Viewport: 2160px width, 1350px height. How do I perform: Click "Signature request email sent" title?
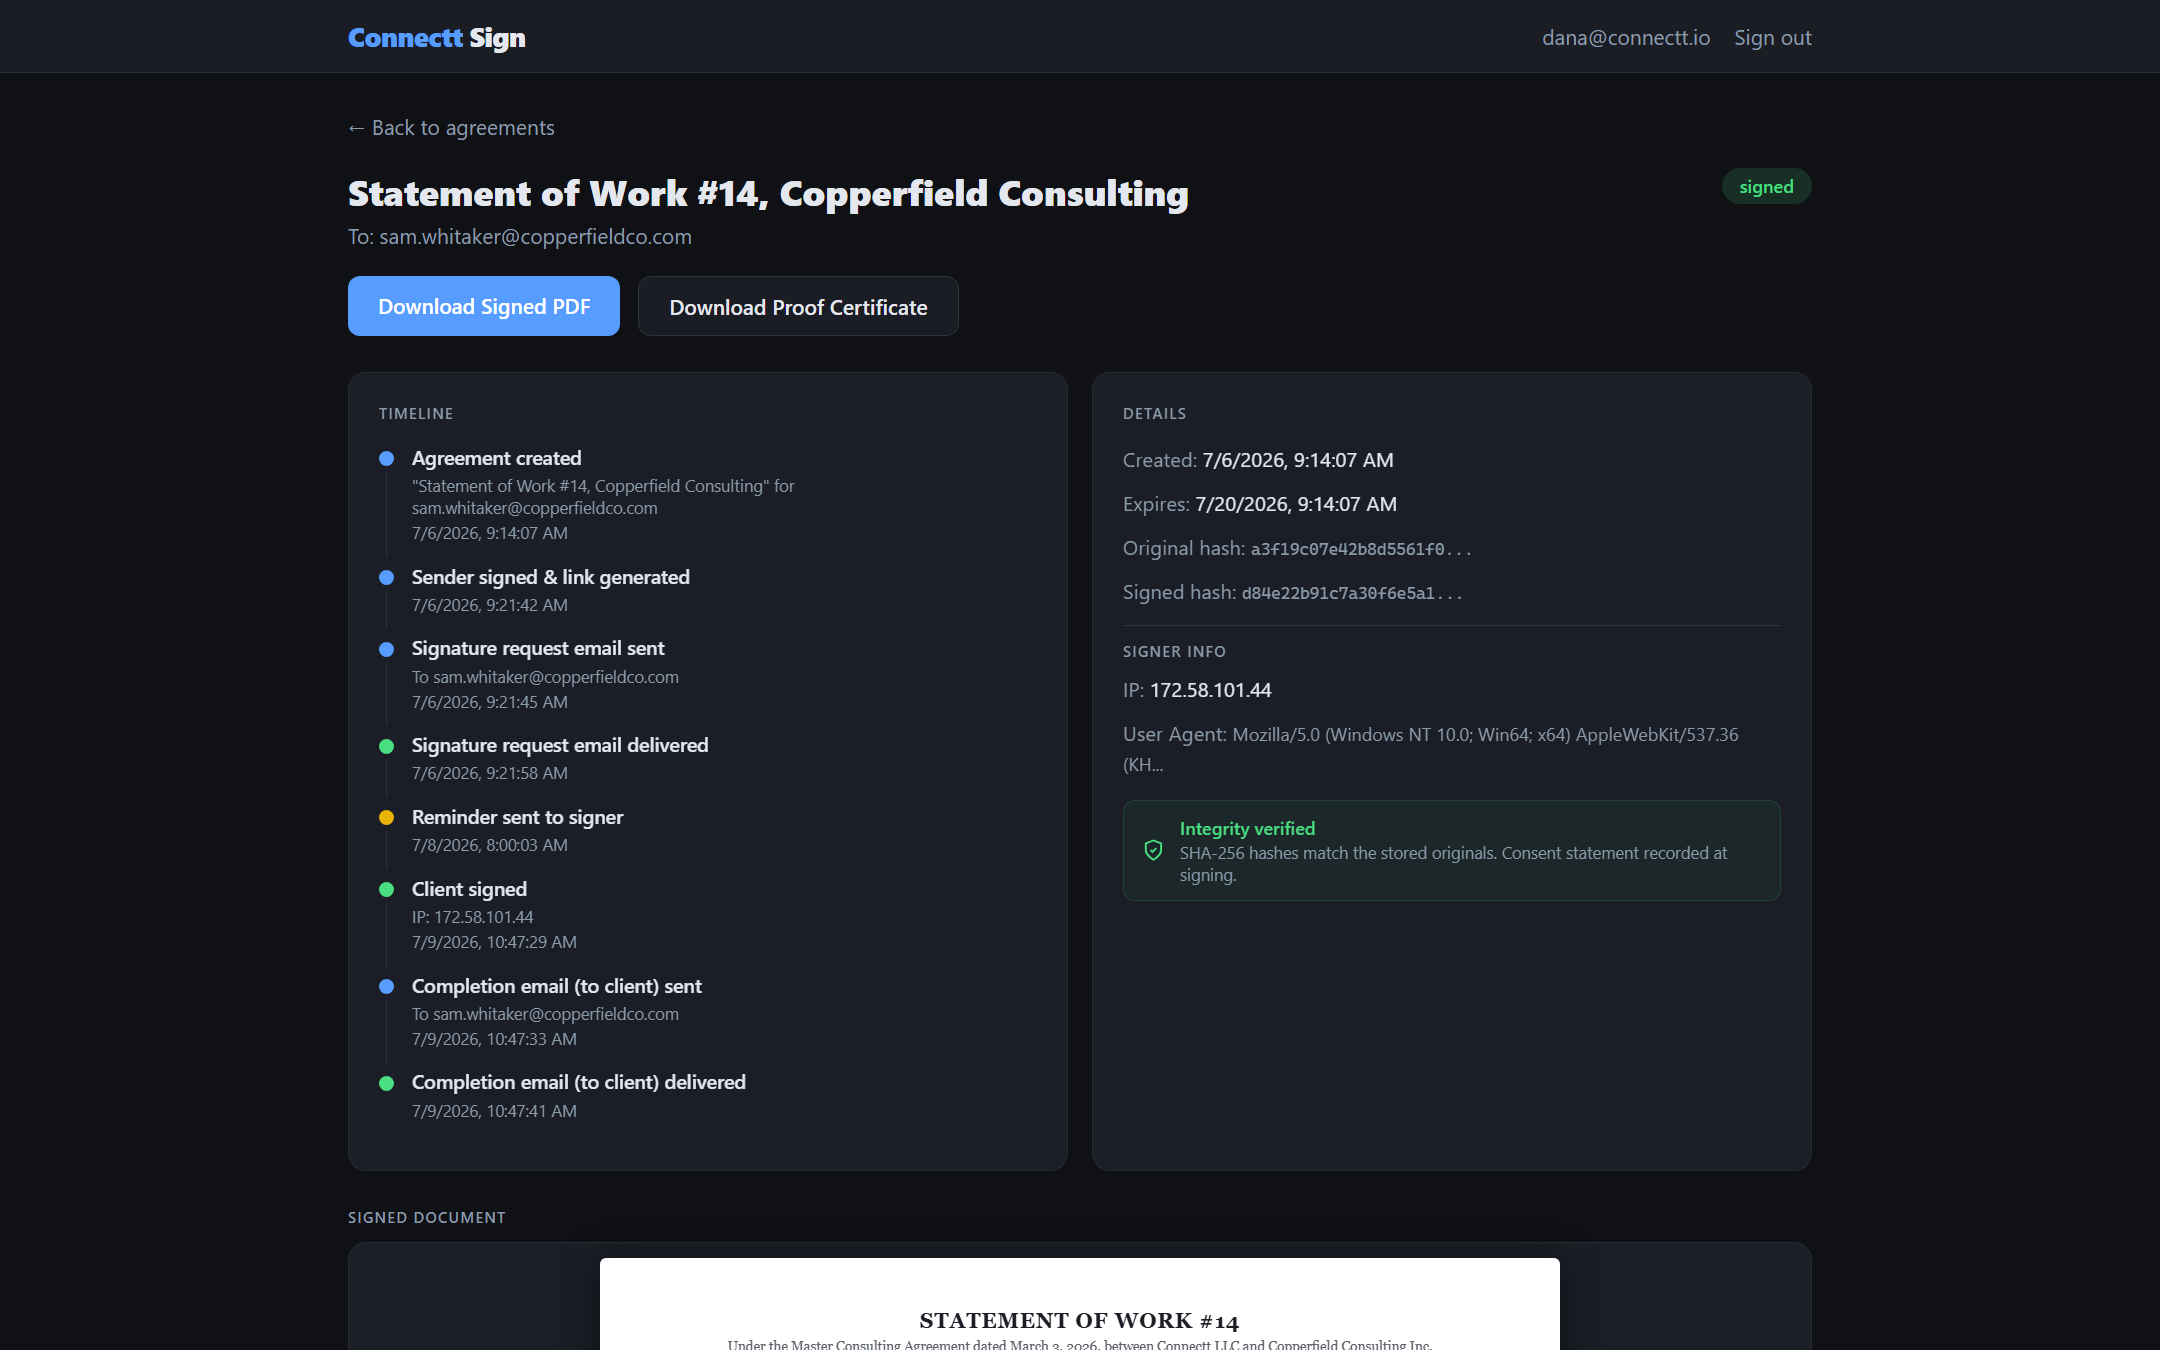pos(538,648)
